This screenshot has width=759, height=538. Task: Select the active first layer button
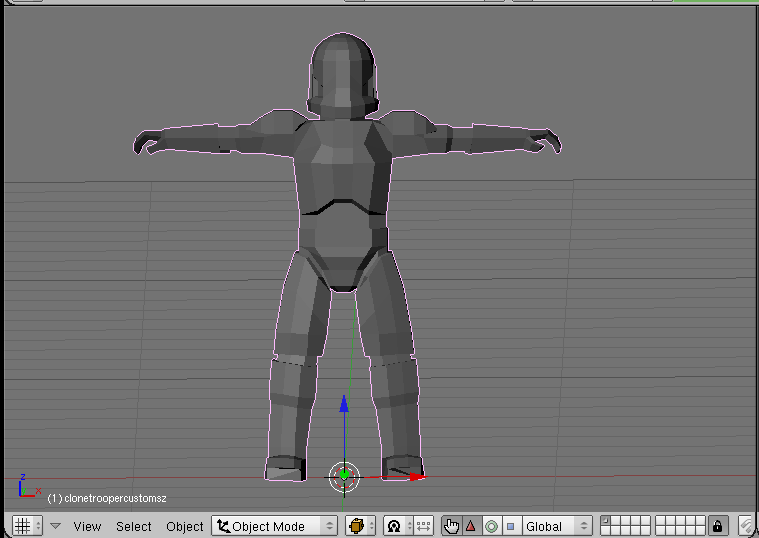(605, 521)
